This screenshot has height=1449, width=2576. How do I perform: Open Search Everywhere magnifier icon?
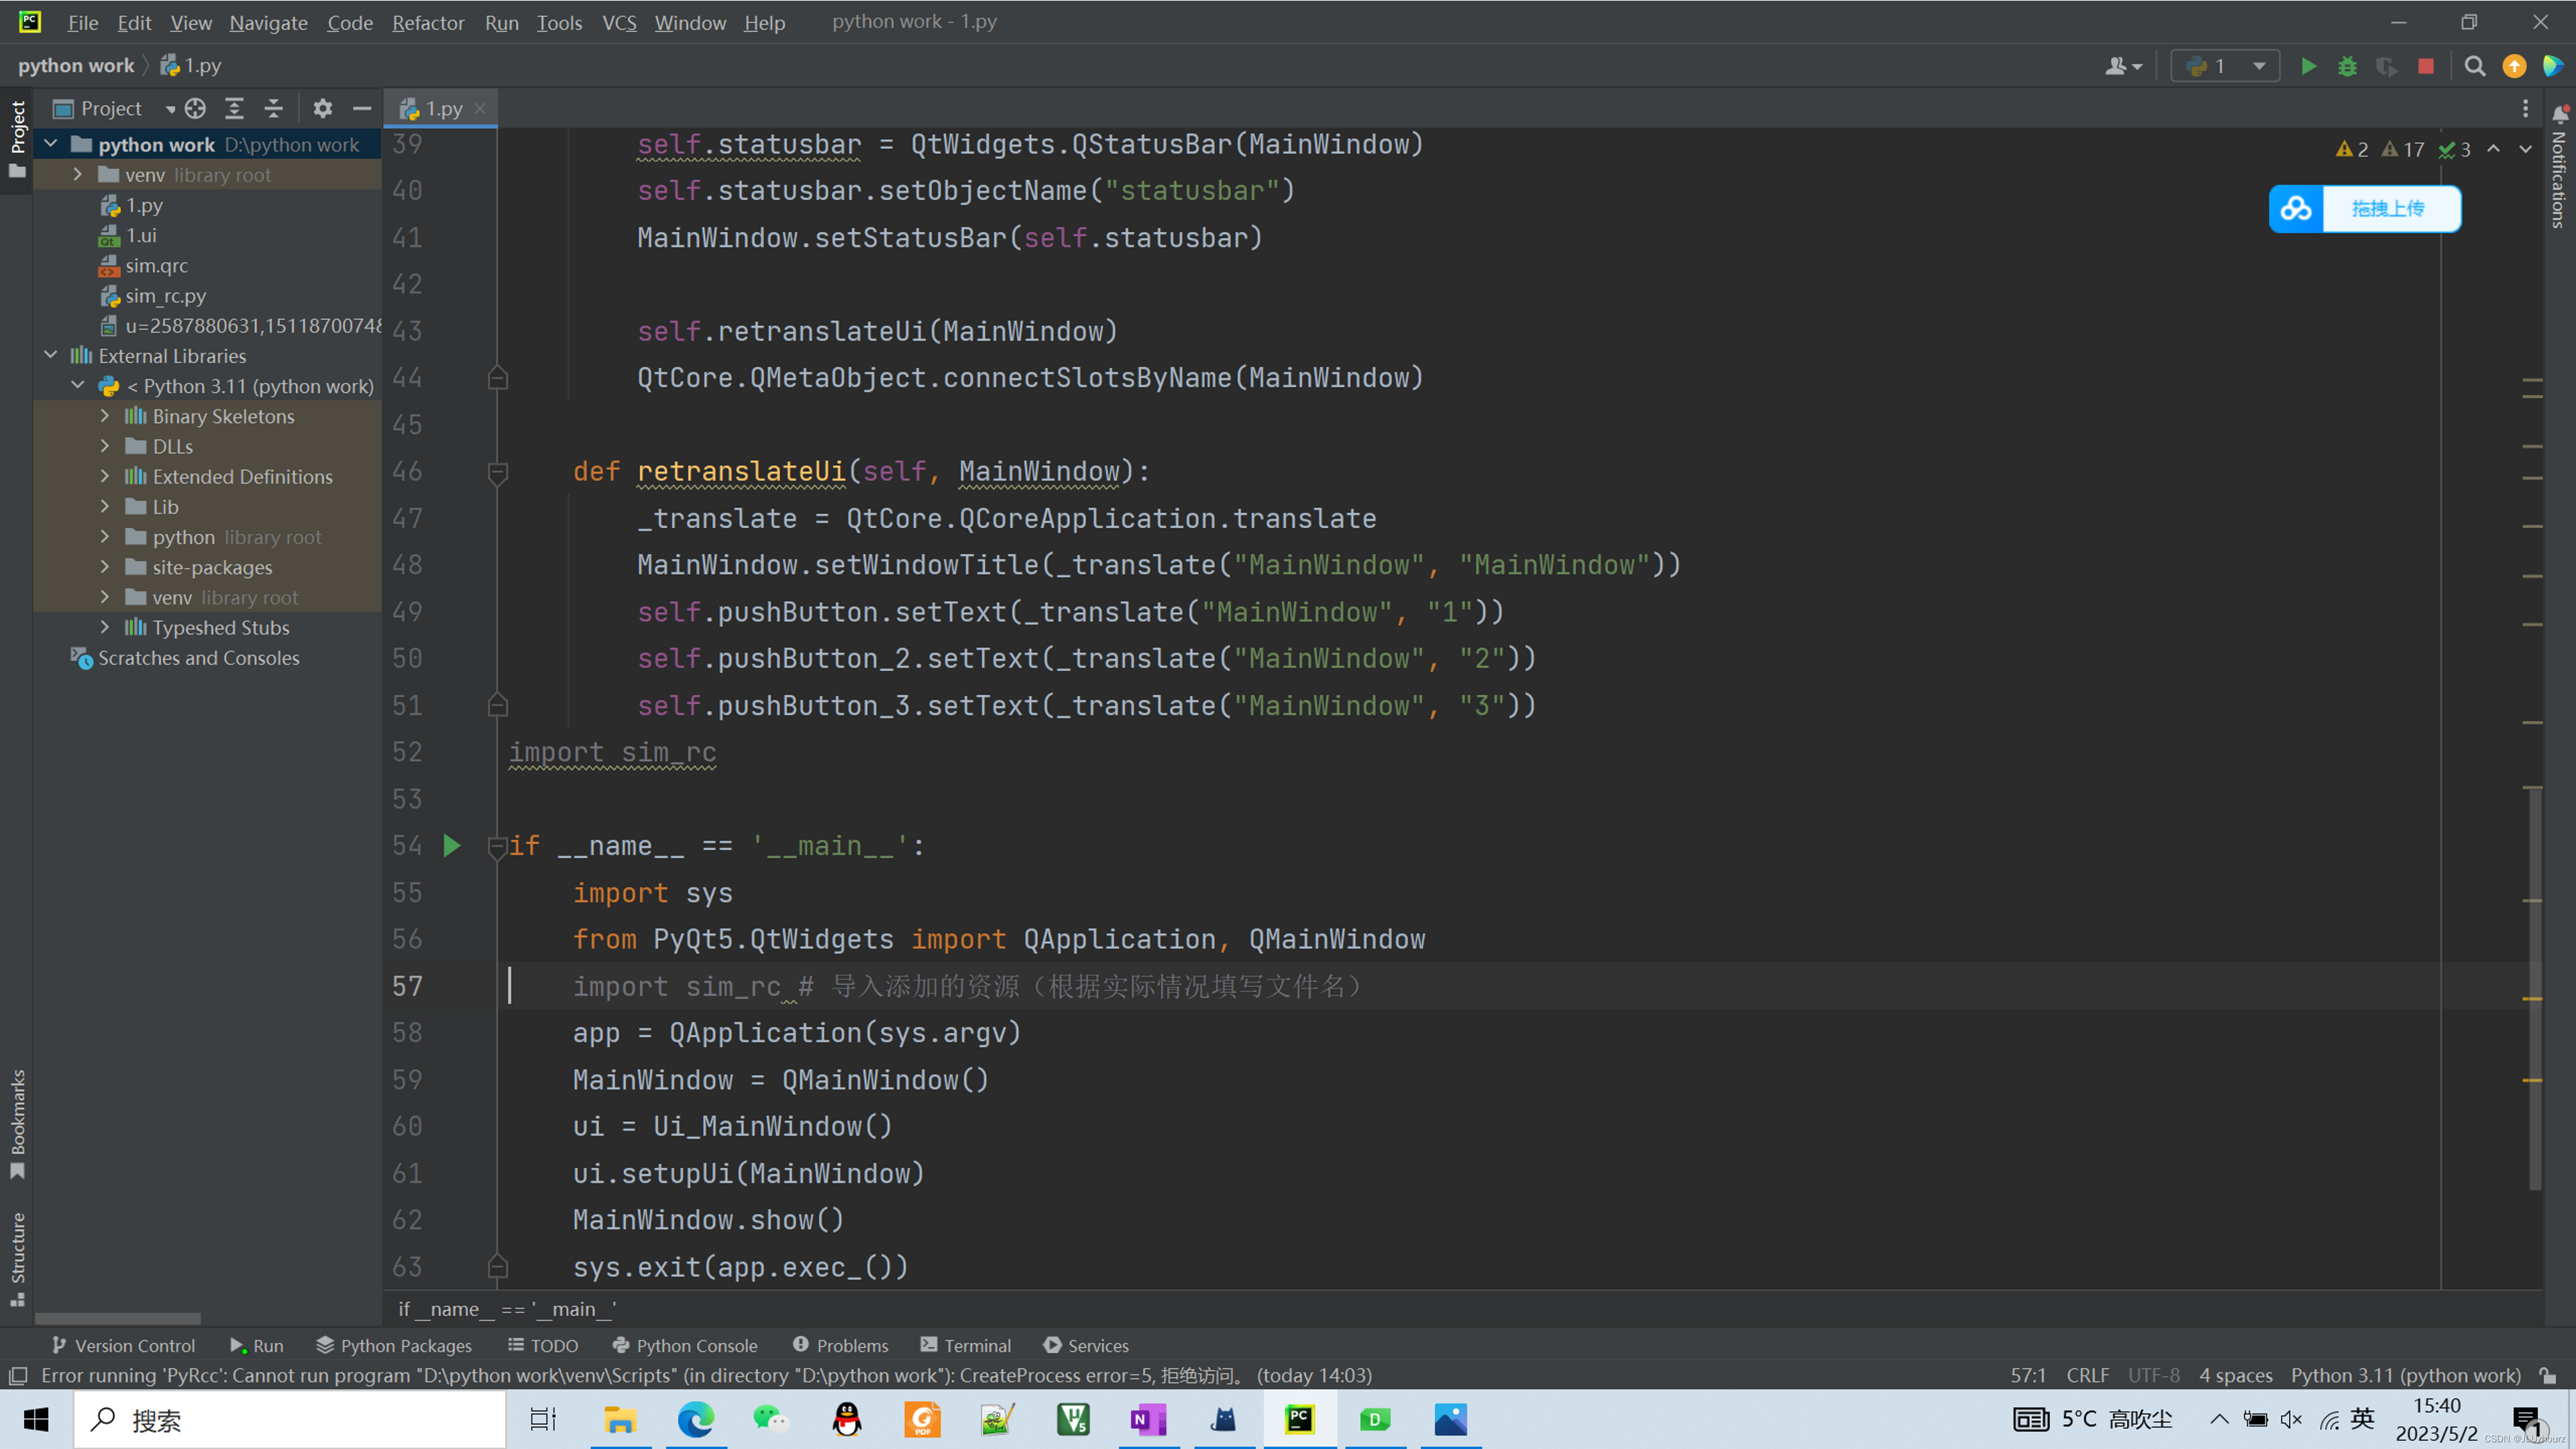point(2475,66)
